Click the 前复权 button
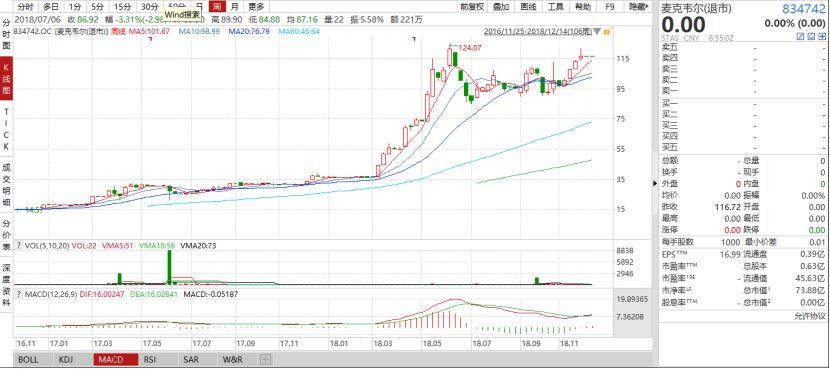Viewport: 830px width, 369px height. [472, 7]
